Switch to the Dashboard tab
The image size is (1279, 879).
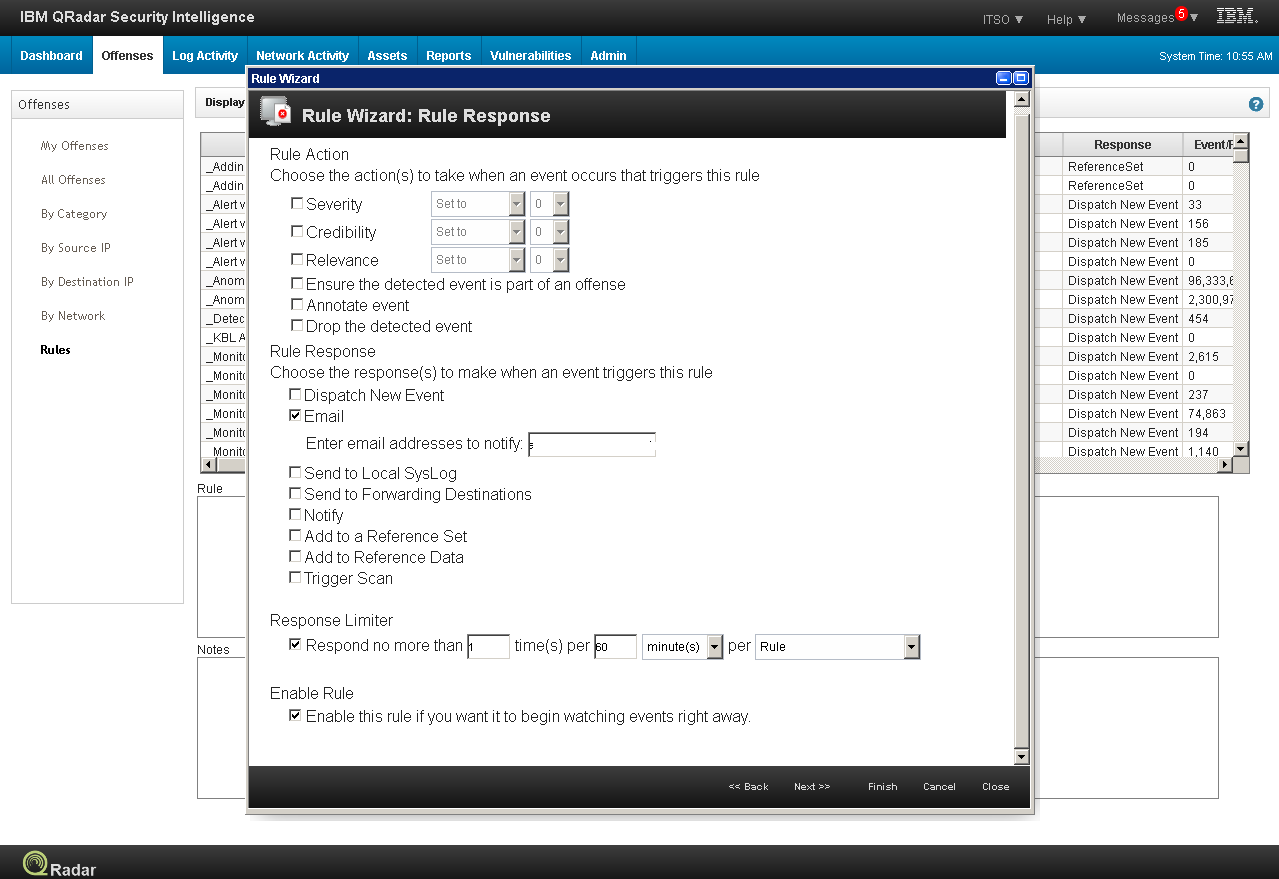coord(51,55)
